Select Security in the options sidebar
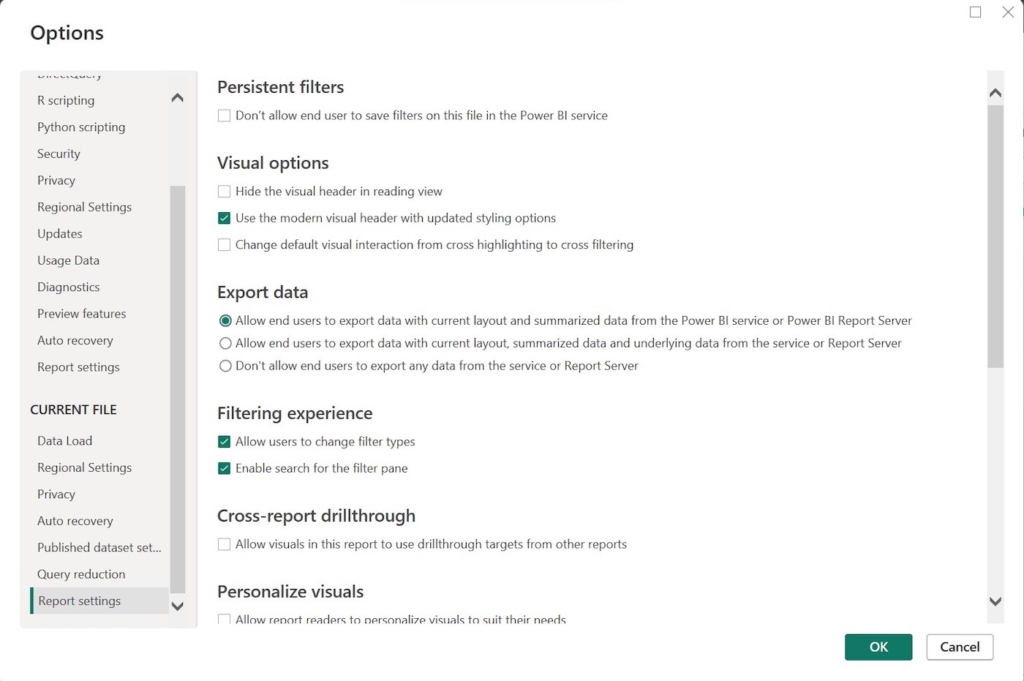This screenshot has width=1024, height=681. click(58, 153)
